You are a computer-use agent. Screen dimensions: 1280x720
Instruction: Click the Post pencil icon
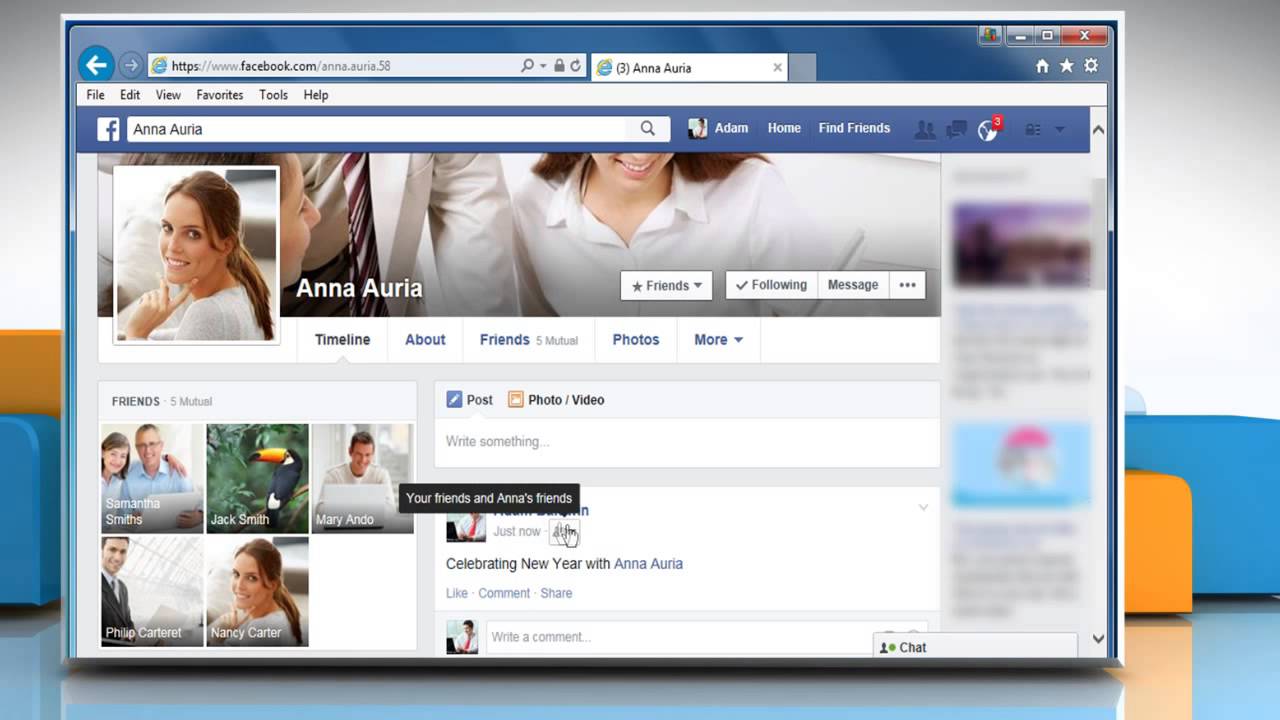[x=454, y=400]
